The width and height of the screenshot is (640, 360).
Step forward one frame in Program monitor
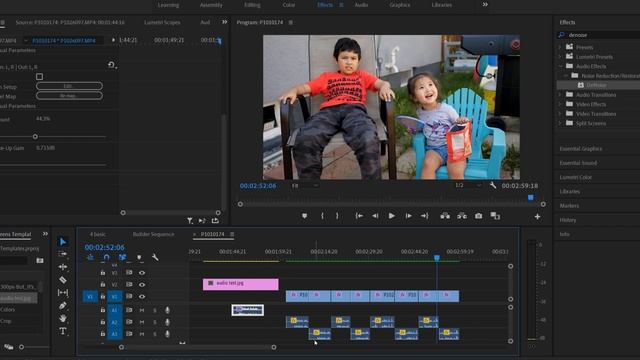coord(408,216)
